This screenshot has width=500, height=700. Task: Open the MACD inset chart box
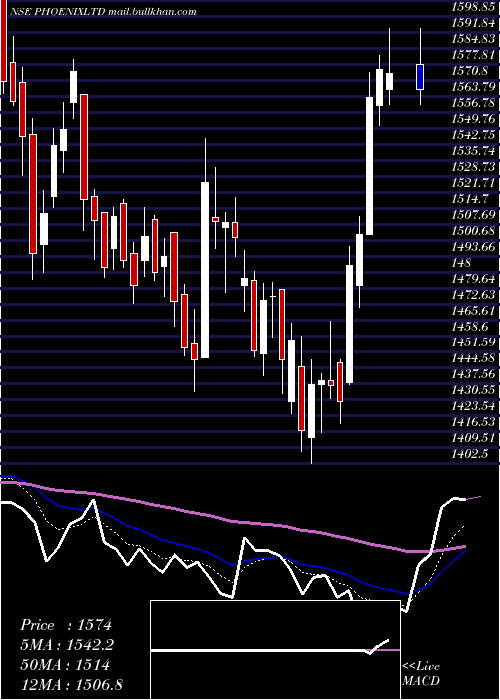pyautogui.click(x=275, y=650)
